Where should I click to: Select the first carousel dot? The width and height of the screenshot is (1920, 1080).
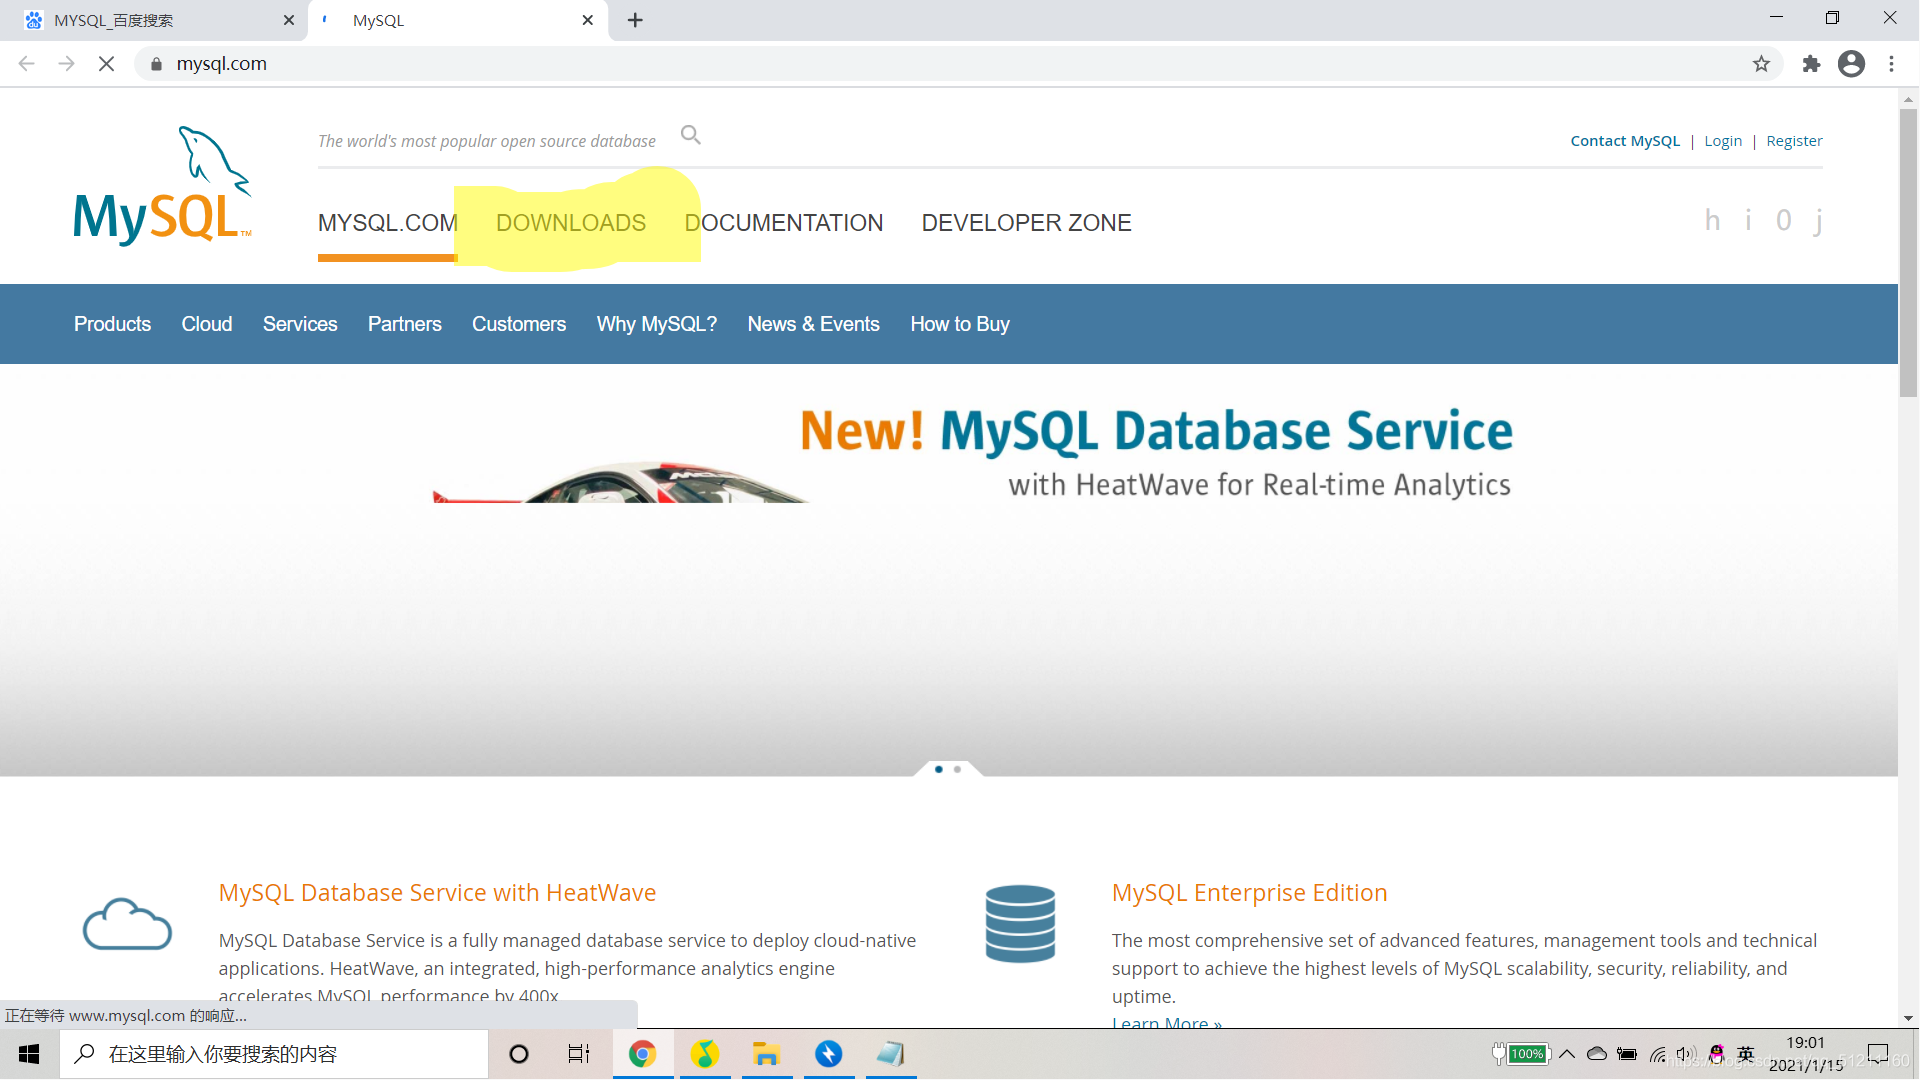tap(938, 769)
